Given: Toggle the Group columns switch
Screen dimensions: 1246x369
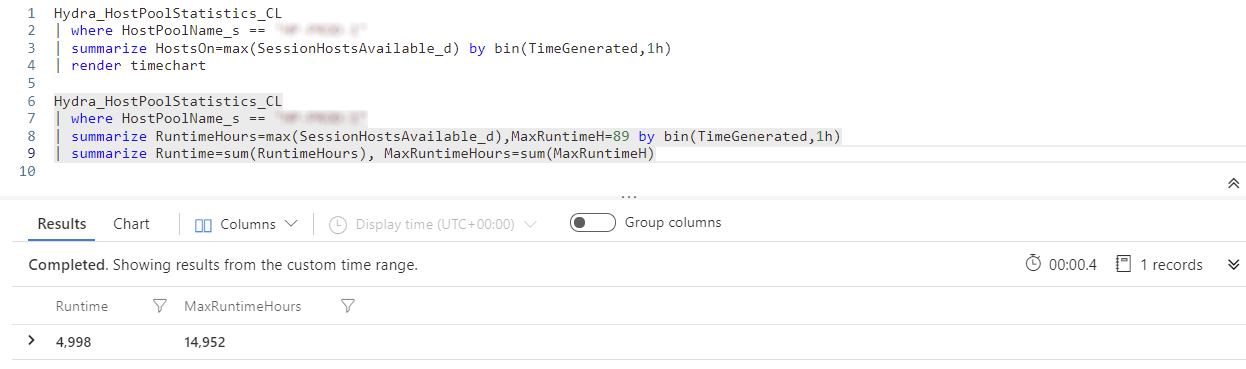Looking at the screenshot, I should coord(592,223).
